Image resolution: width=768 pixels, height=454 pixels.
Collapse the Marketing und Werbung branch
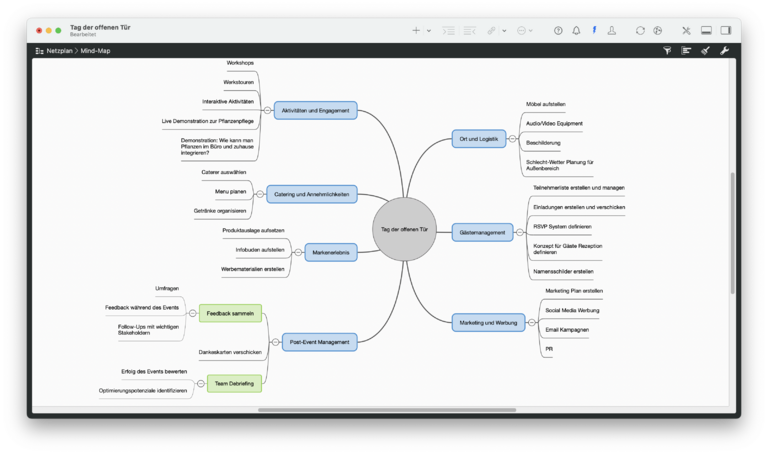click(x=532, y=323)
